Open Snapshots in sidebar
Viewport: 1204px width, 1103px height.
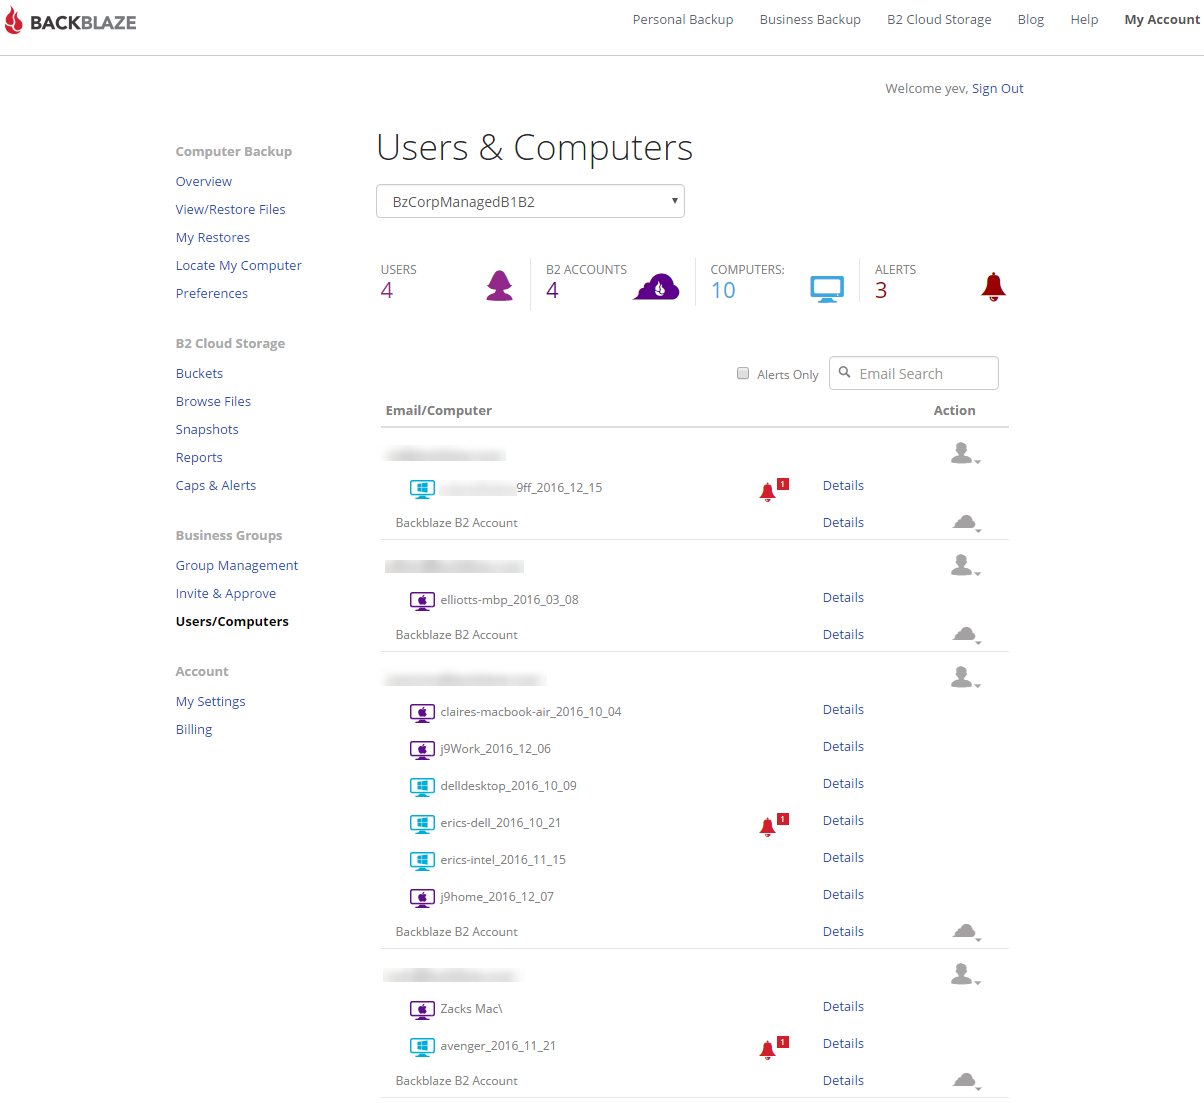207,430
